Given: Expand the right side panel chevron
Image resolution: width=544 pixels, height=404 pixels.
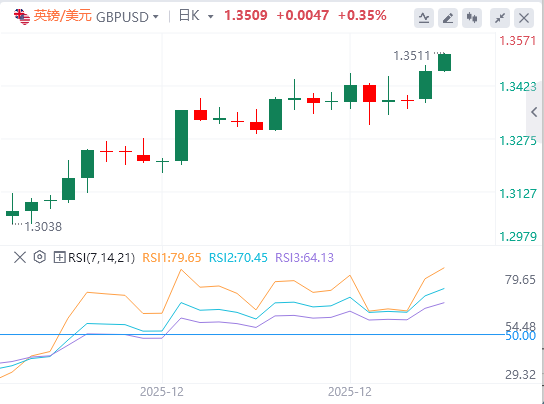Looking at the screenshot, I should (x=534, y=112).
